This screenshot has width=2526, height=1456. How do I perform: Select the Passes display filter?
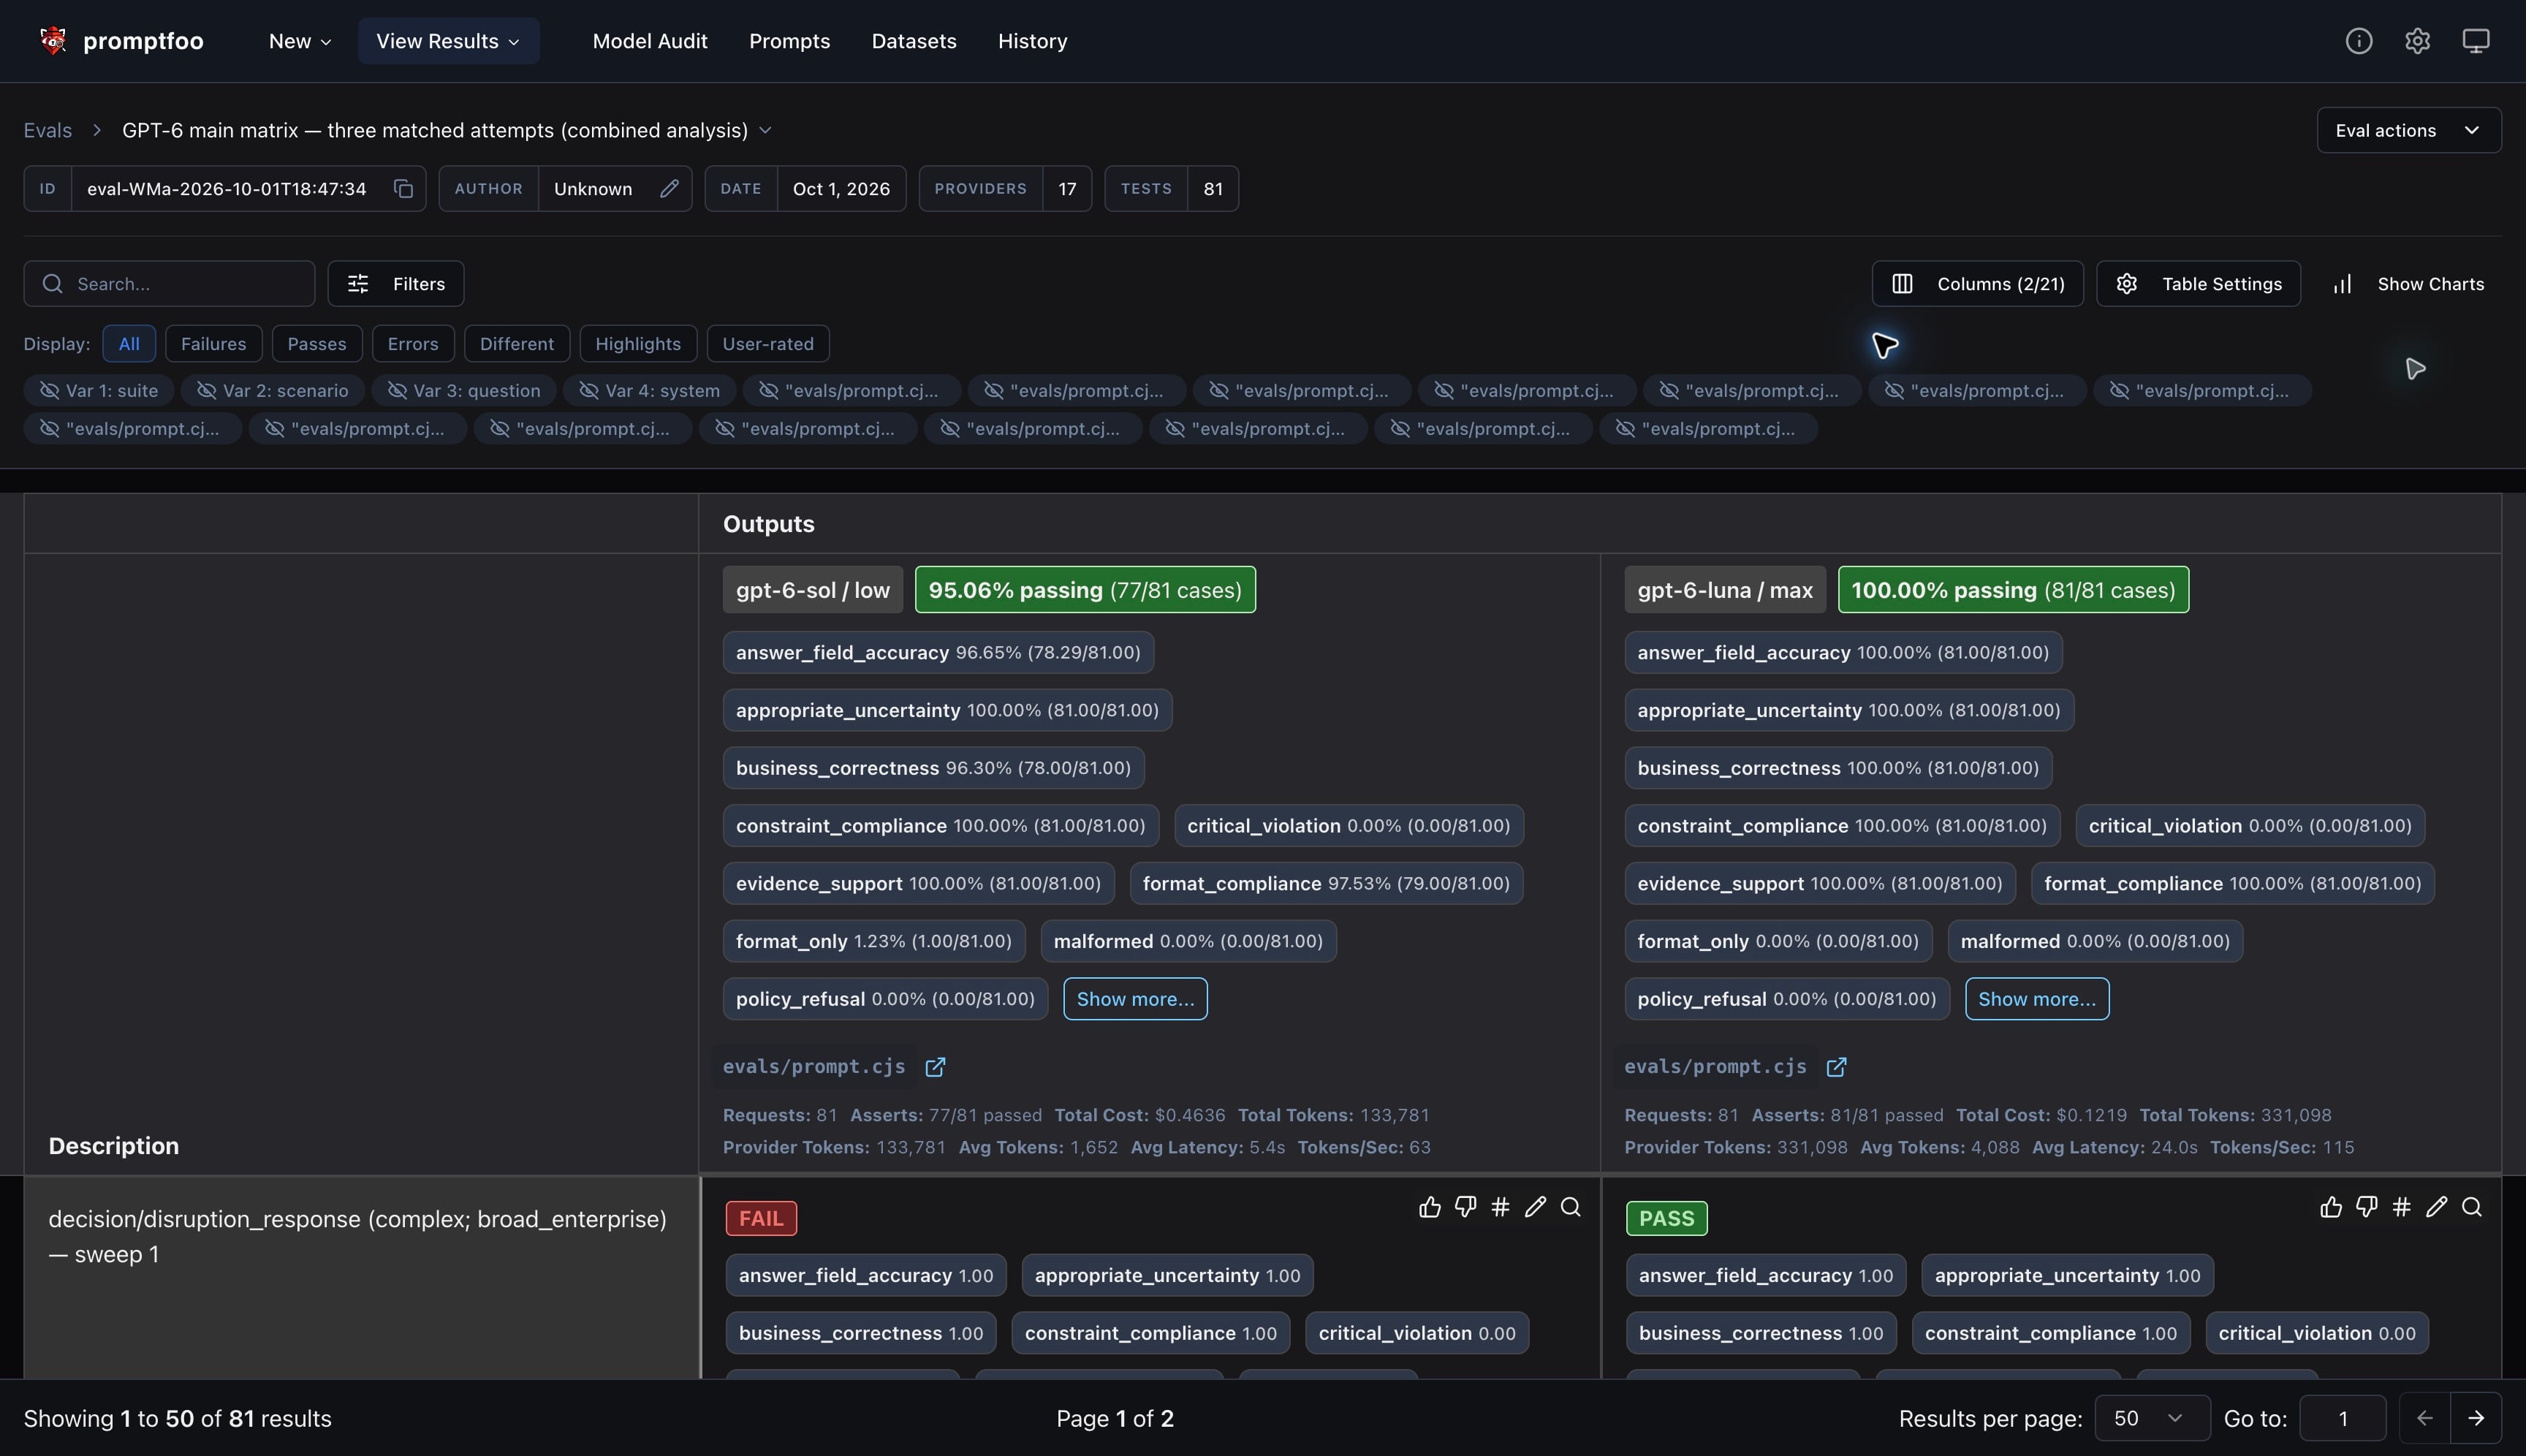coord(316,344)
